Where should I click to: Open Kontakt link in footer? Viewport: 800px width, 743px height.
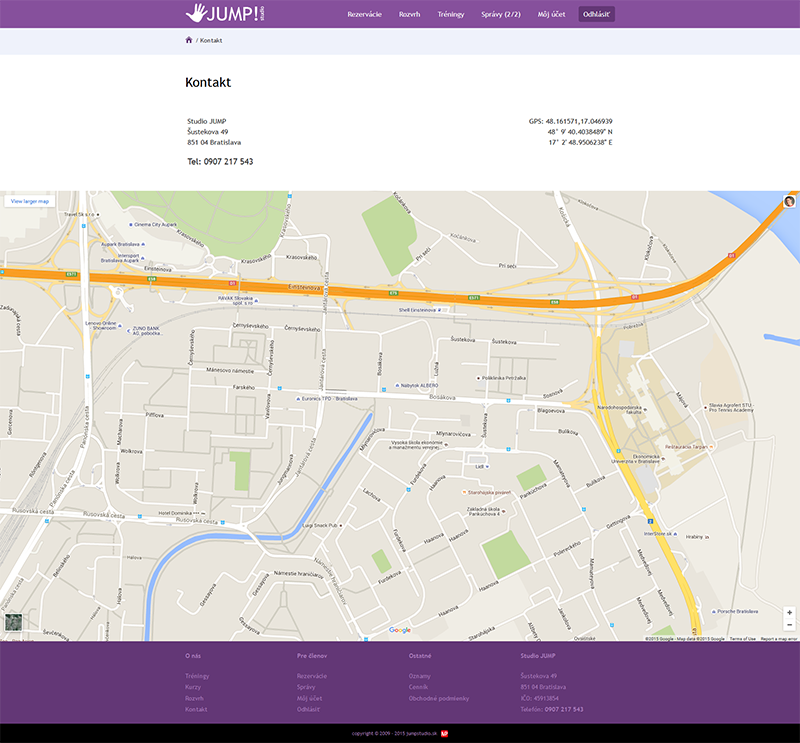196,709
